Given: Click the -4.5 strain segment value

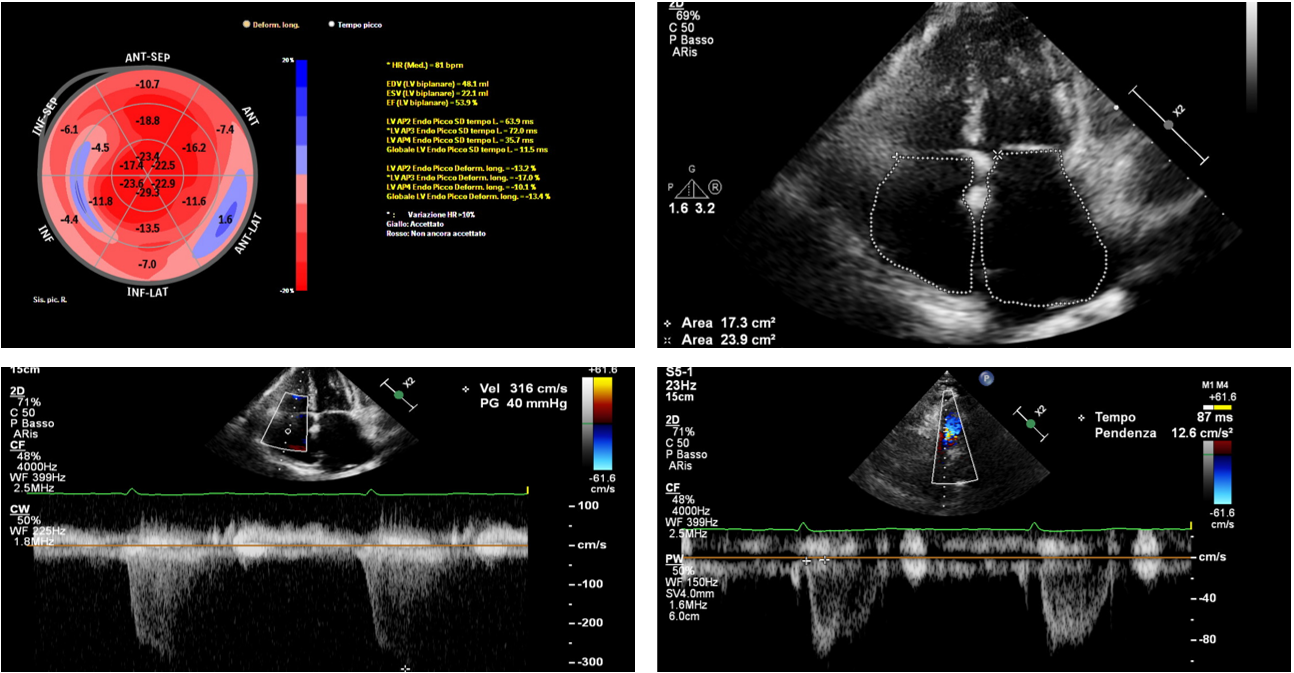Looking at the screenshot, I should [100, 148].
